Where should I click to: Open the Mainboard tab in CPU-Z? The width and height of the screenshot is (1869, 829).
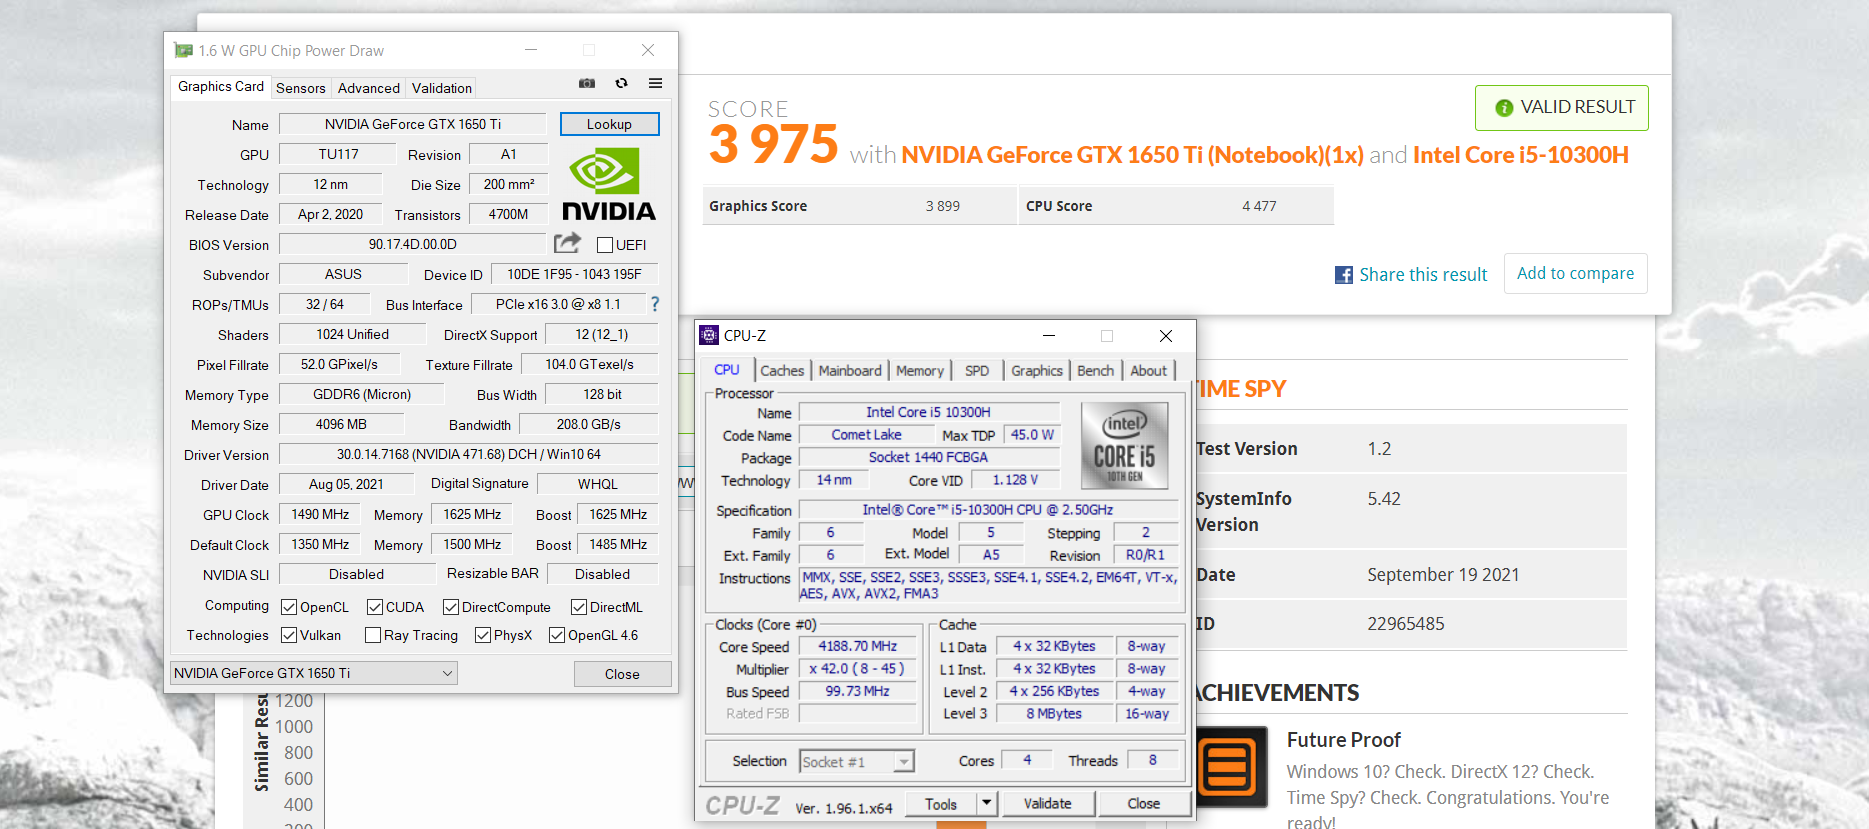[850, 371]
